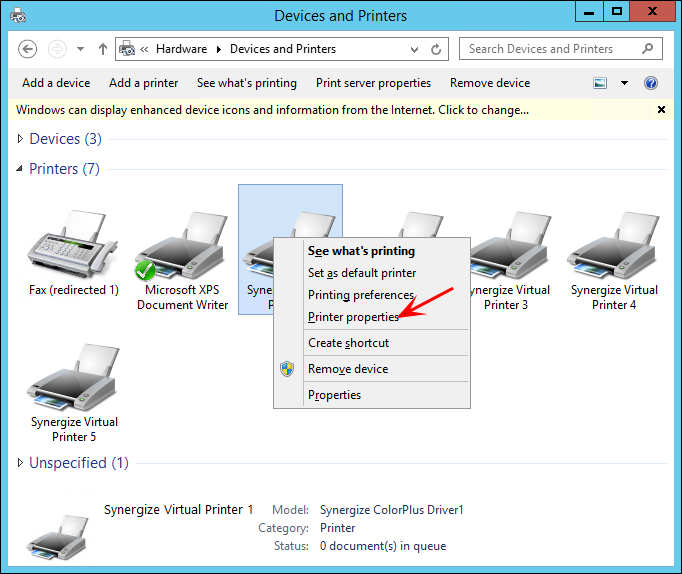Go back with the Back arrow button
The image size is (682, 574).
[27, 49]
